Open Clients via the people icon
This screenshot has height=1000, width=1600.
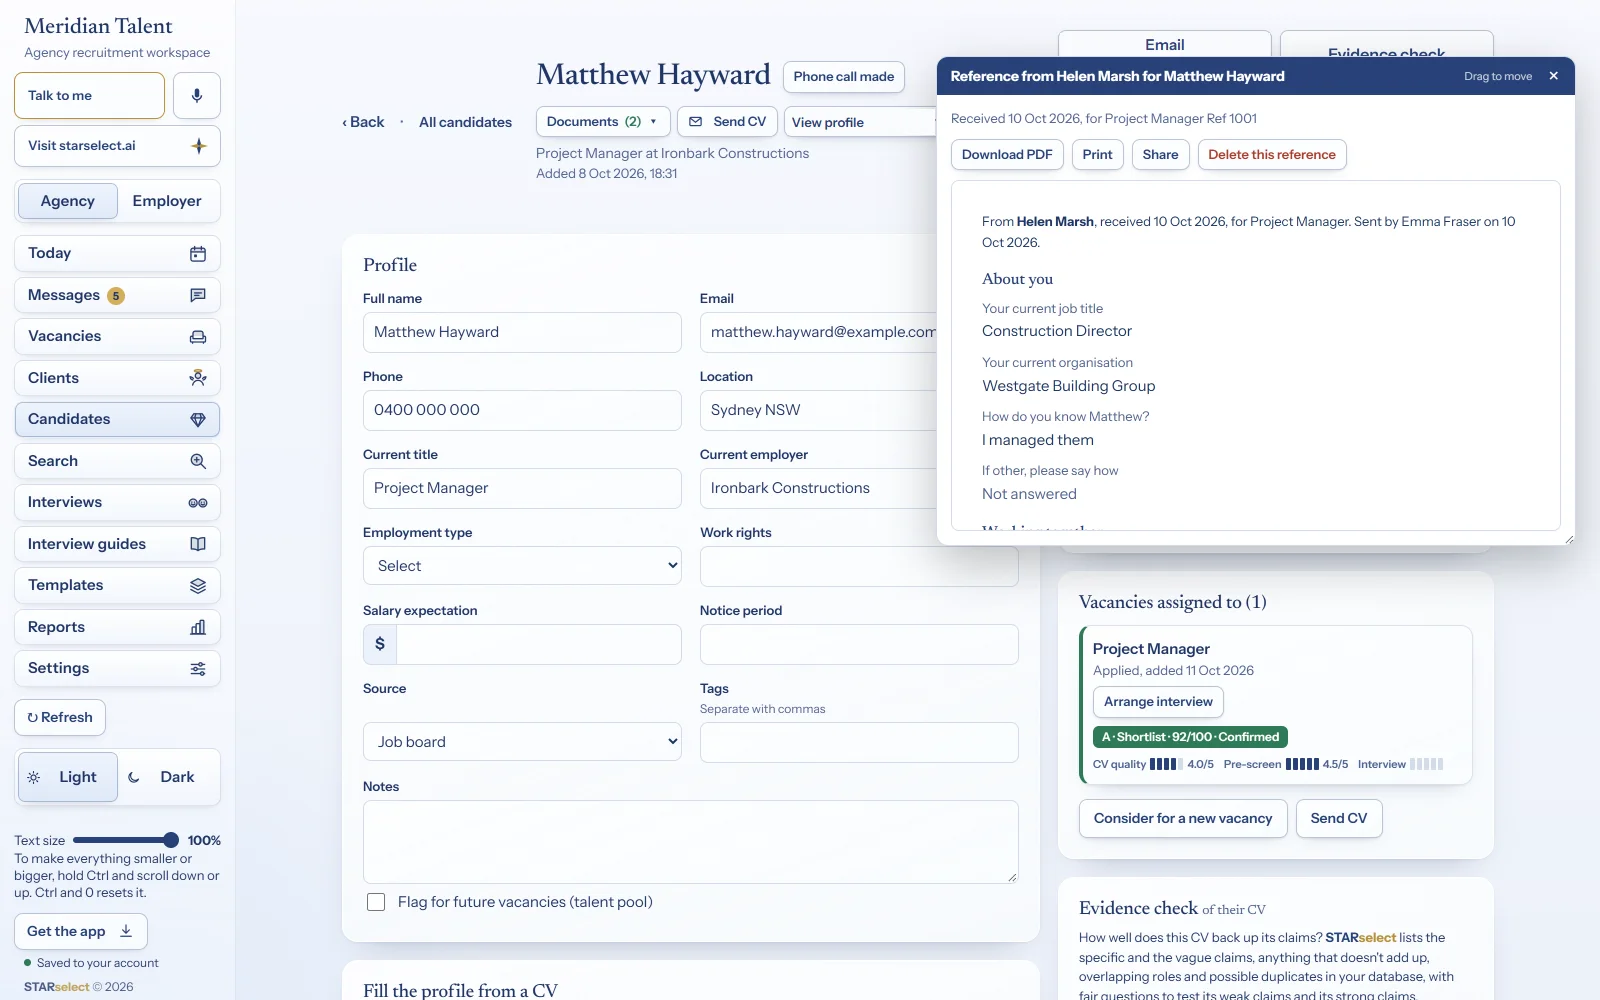198,378
